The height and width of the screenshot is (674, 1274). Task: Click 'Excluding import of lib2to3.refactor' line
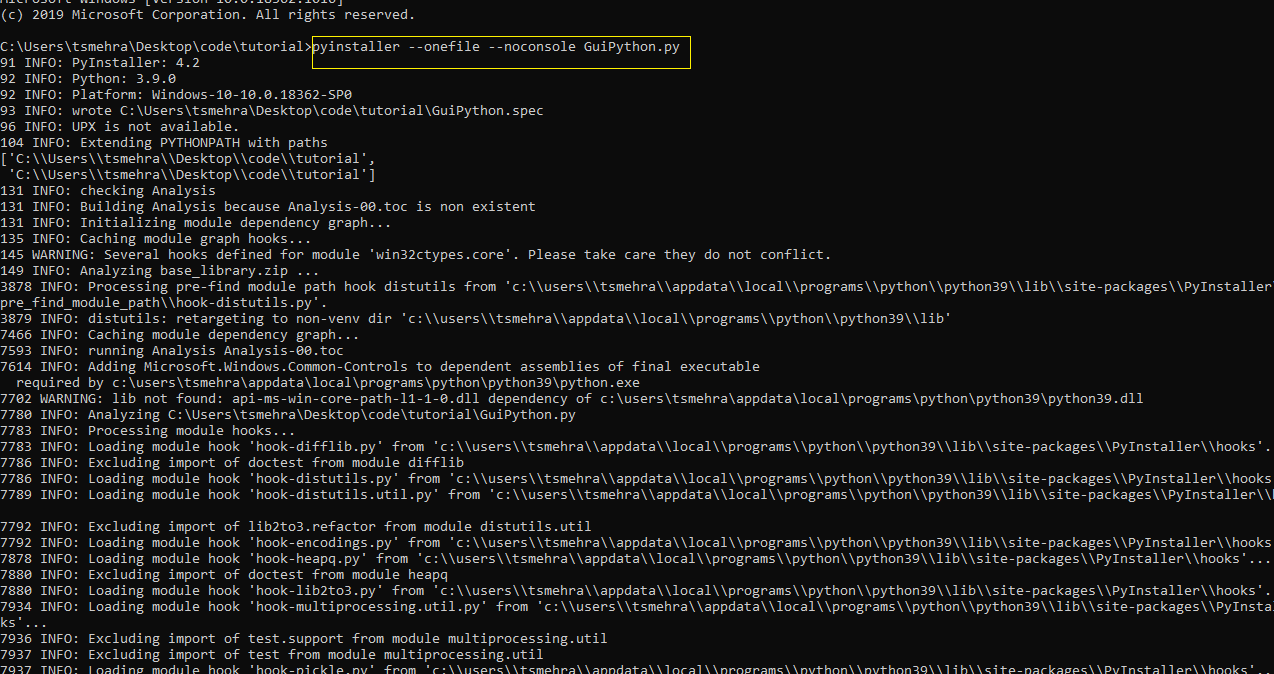click(296, 527)
